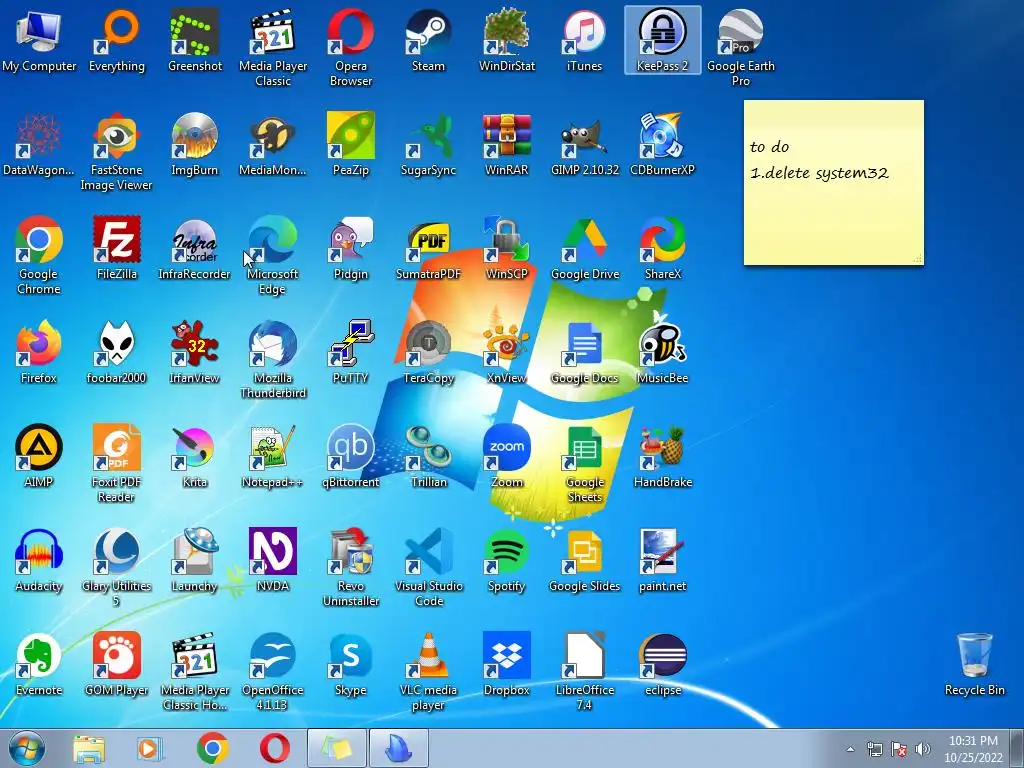Click the HandBrake desktop icon

[x=662, y=456]
